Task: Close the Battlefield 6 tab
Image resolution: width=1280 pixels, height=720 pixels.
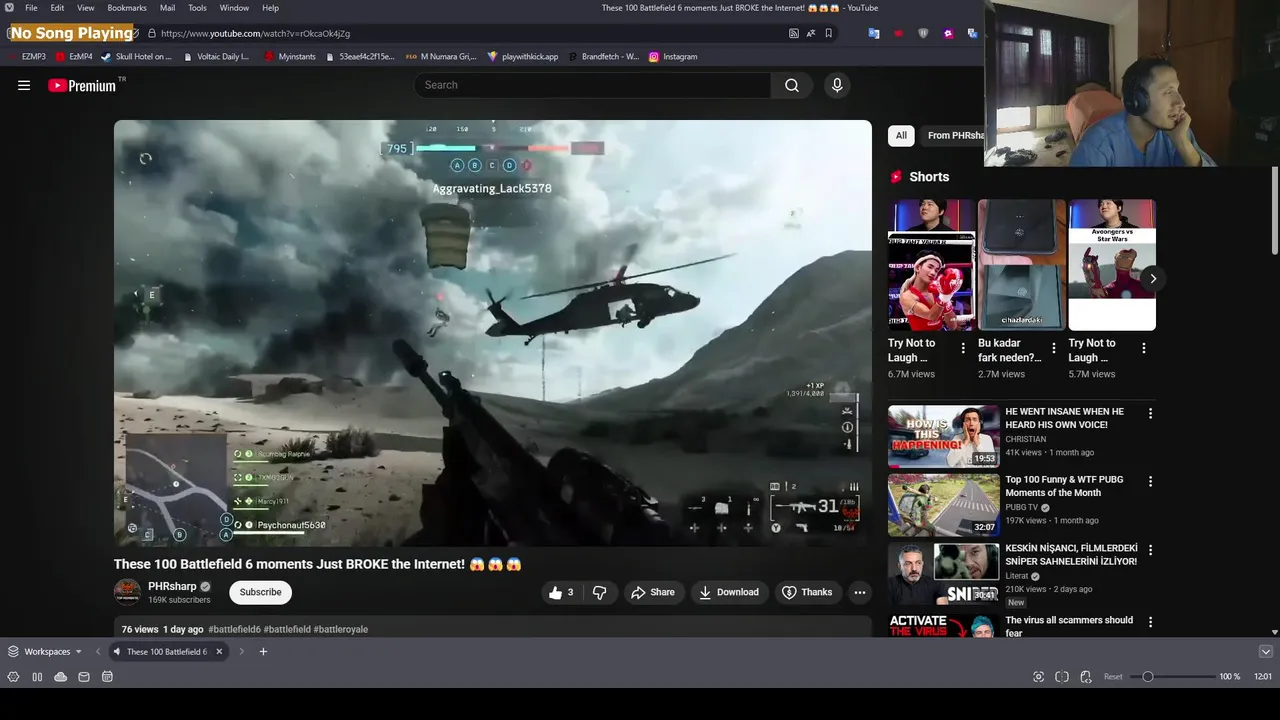Action: 219,652
